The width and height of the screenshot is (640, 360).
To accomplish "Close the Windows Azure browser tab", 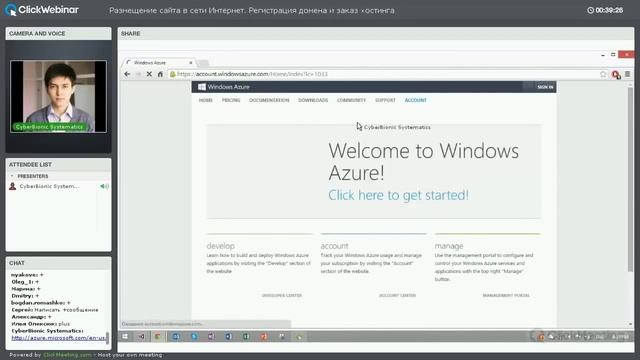I will pyautogui.click(x=191, y=63).
